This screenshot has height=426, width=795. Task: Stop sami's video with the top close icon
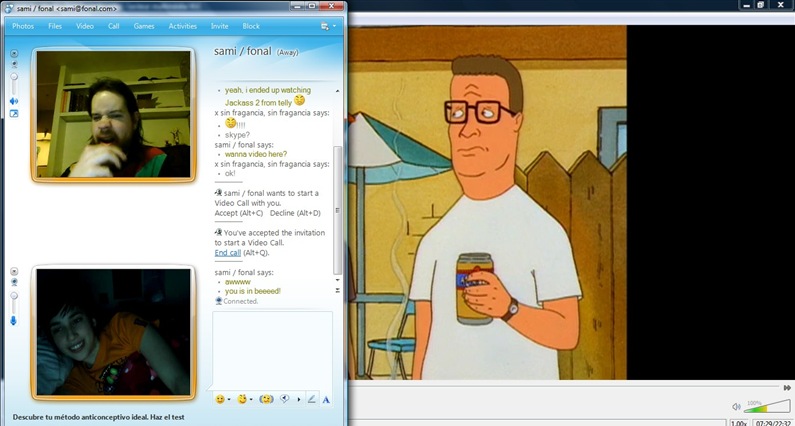coord(14,53)
